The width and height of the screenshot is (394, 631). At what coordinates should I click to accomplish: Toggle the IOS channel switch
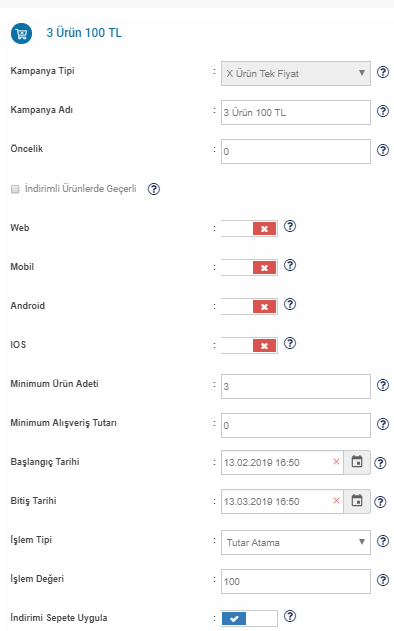[x=249, y=345]
